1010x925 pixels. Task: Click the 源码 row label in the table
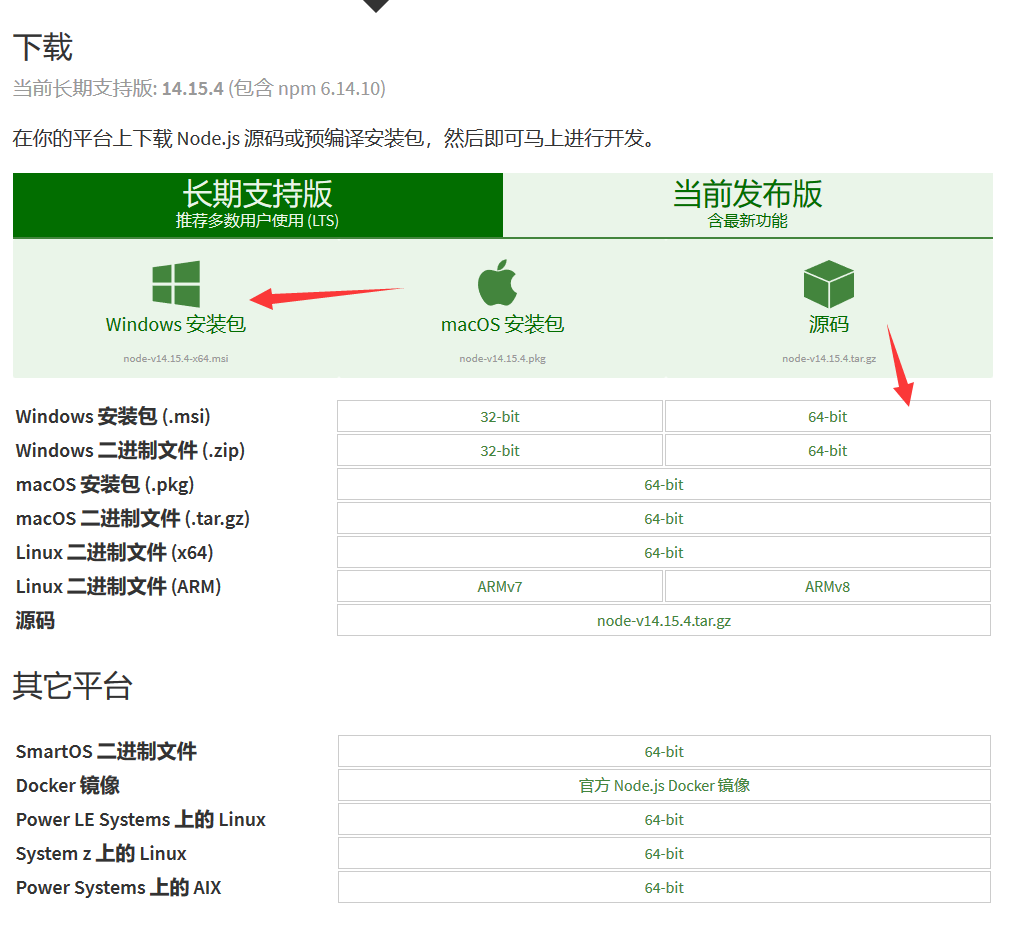pyautogui.click(x=35, y=621)
